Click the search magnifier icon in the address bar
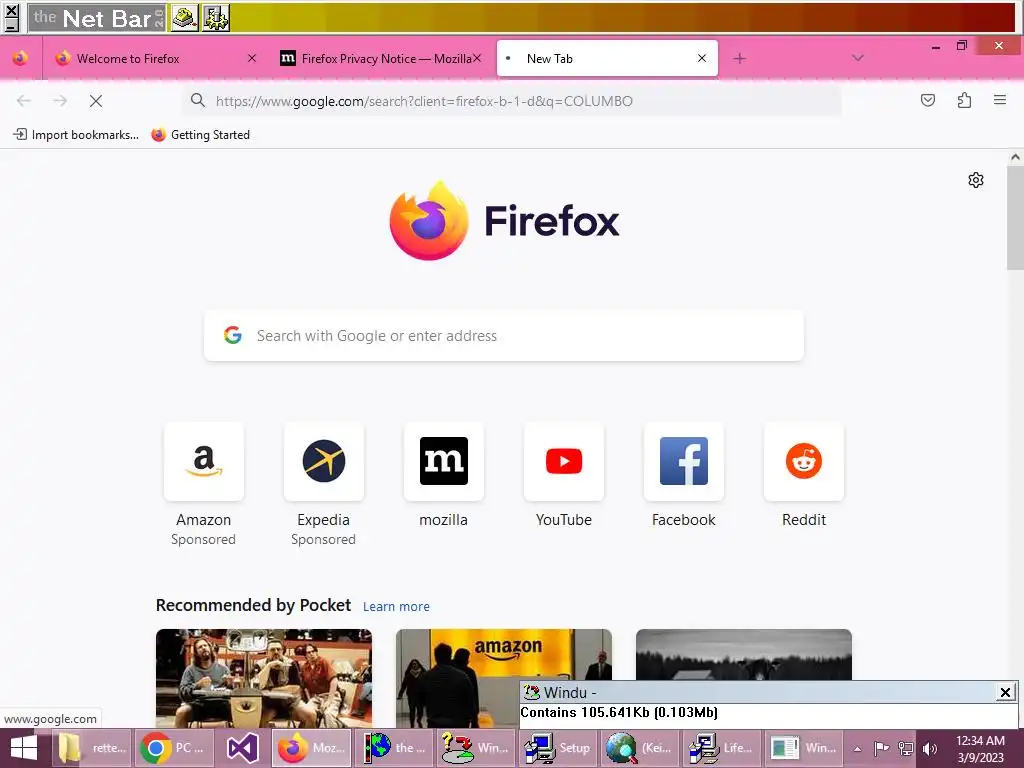The image size is (1024, 768). point(197,101)
